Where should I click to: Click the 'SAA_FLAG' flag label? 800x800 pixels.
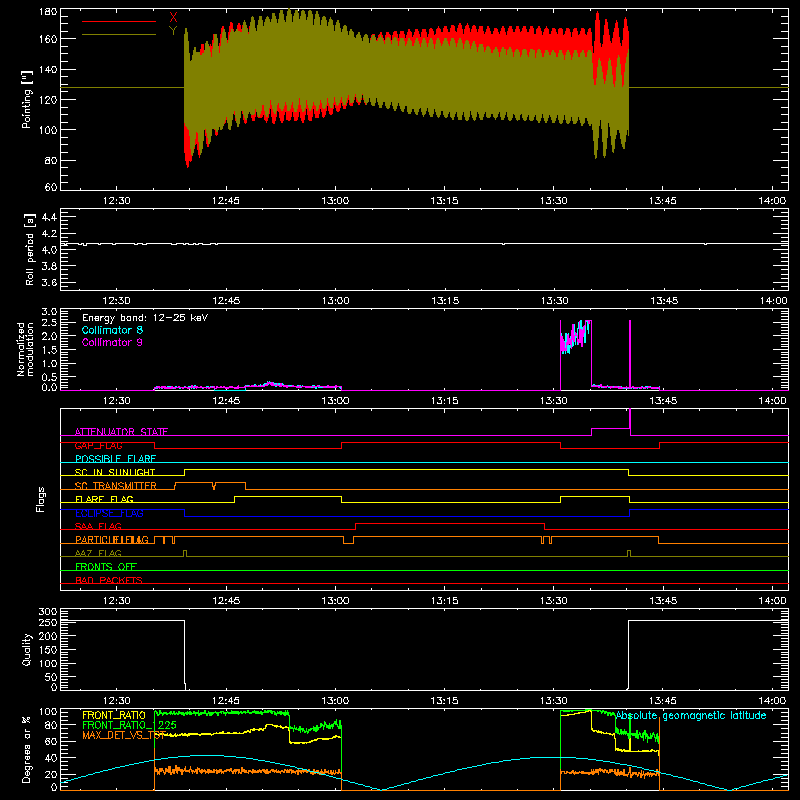(x=98, y=526)
